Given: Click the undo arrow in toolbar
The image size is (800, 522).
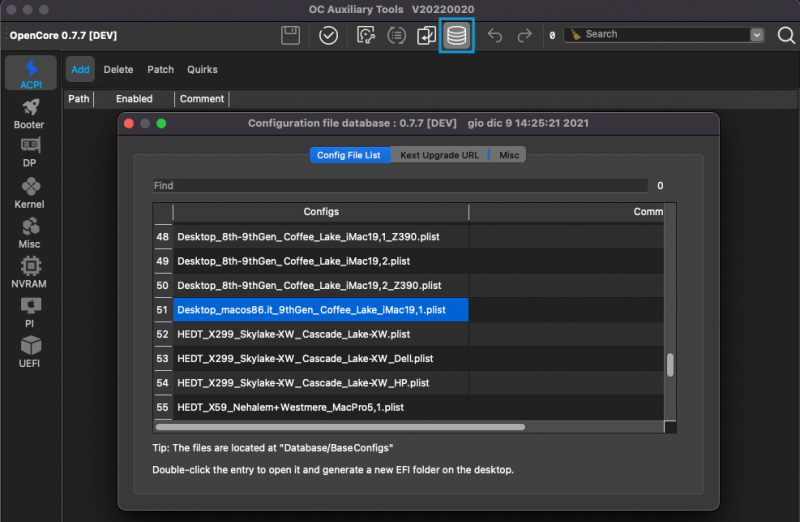Looking at the screenshot, I should pos(495,36).
